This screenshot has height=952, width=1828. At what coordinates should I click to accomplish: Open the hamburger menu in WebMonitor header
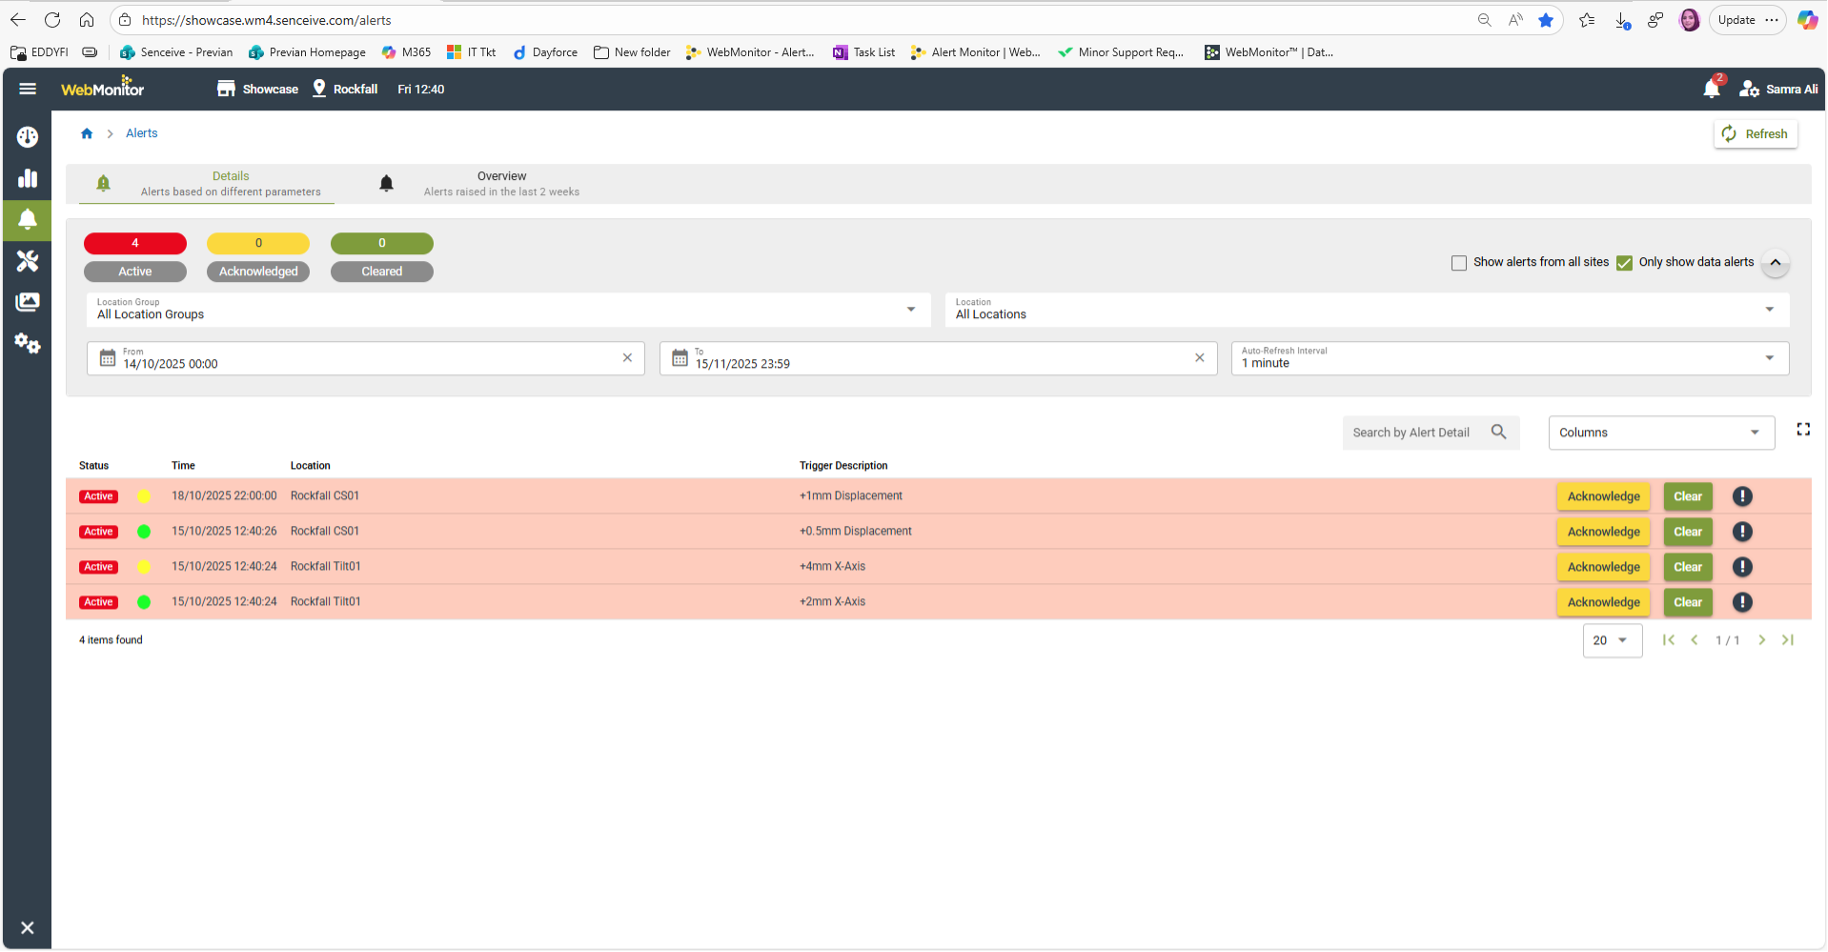pos(27,89)
